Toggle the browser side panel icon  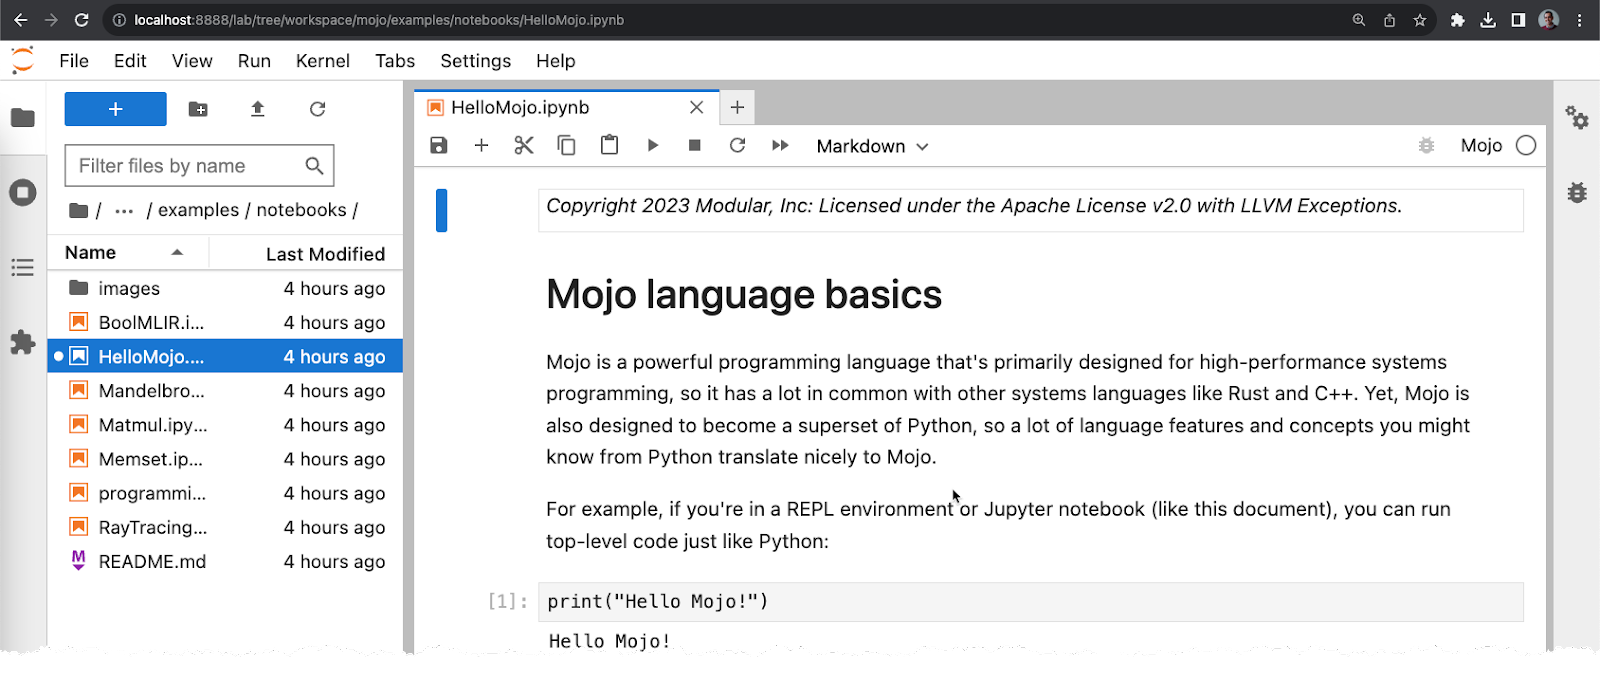[1518, 20]
